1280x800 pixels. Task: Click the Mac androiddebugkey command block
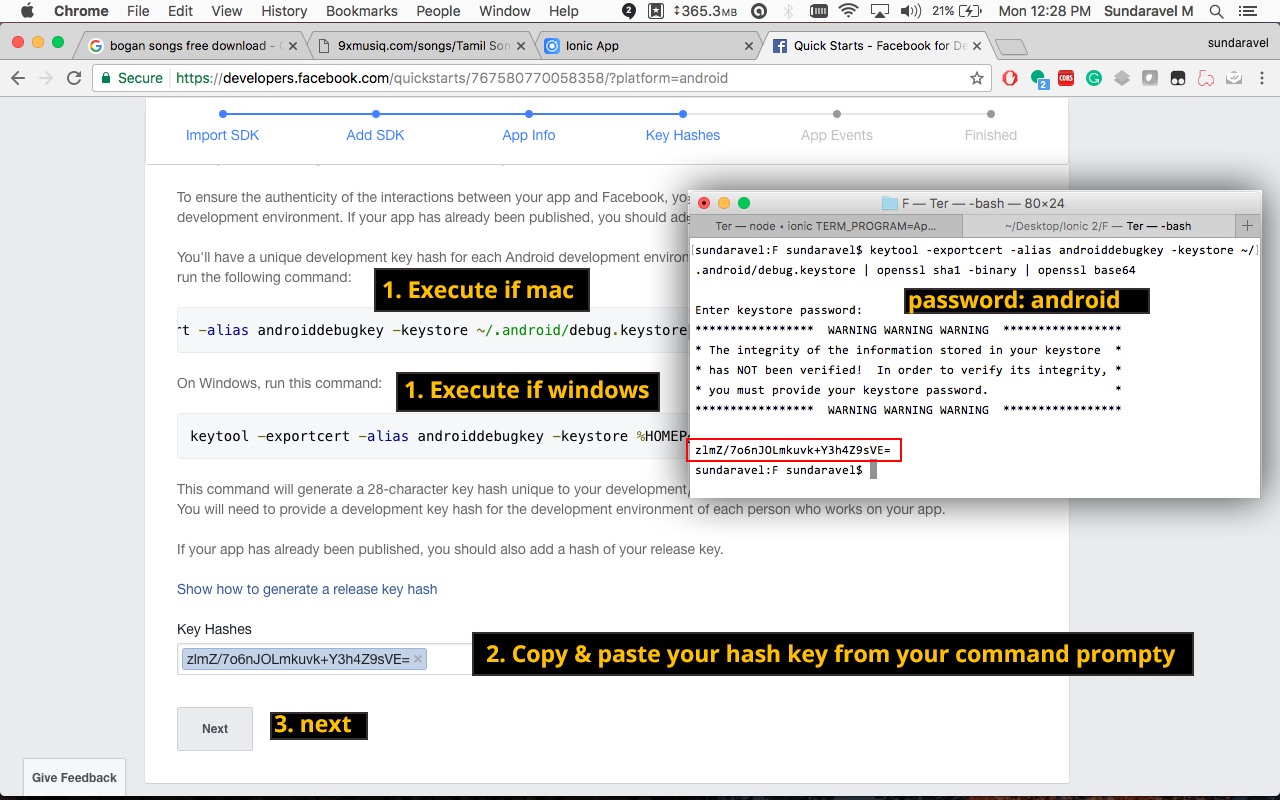click(x=432, y=330)
